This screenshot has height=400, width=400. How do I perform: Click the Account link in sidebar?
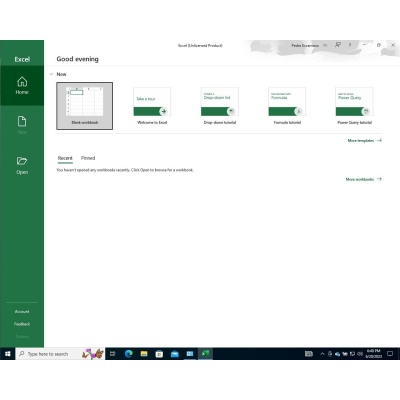[22, 312]
